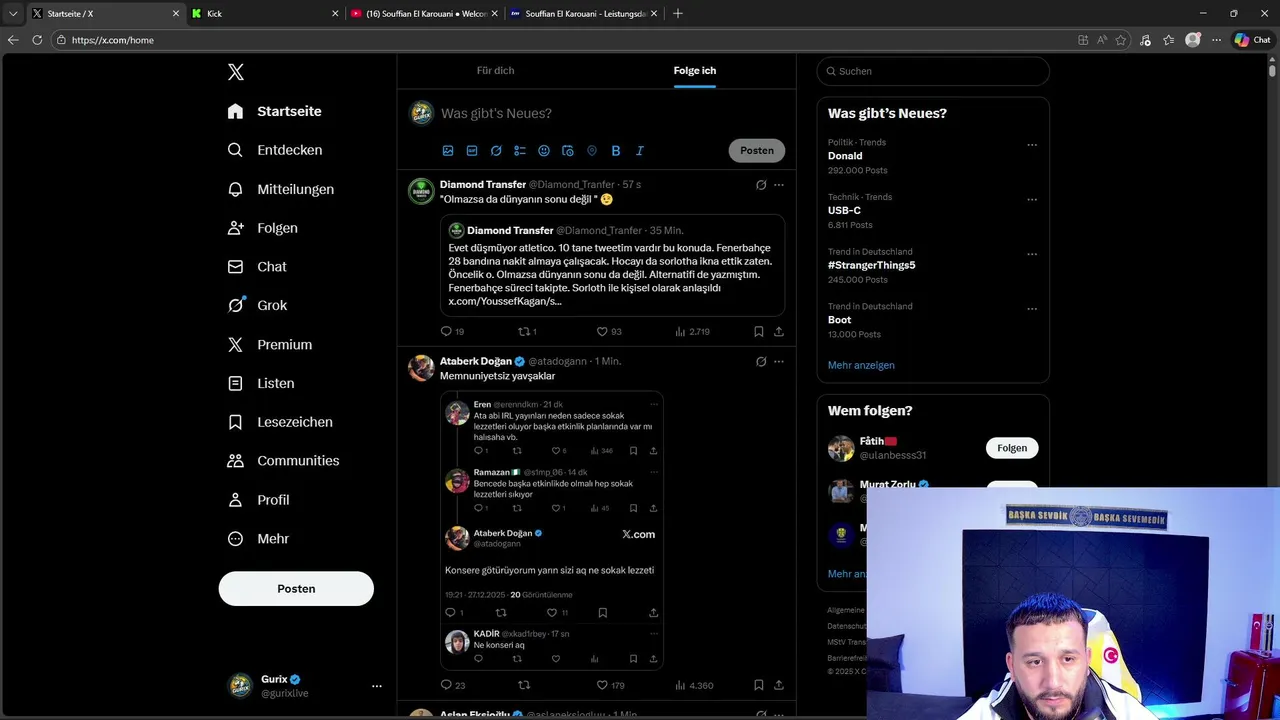This screenshot has width=1280, height=720.
Task: Reply to Diamond Transfer post with 19 replies
Action: [x=452, y=331]
